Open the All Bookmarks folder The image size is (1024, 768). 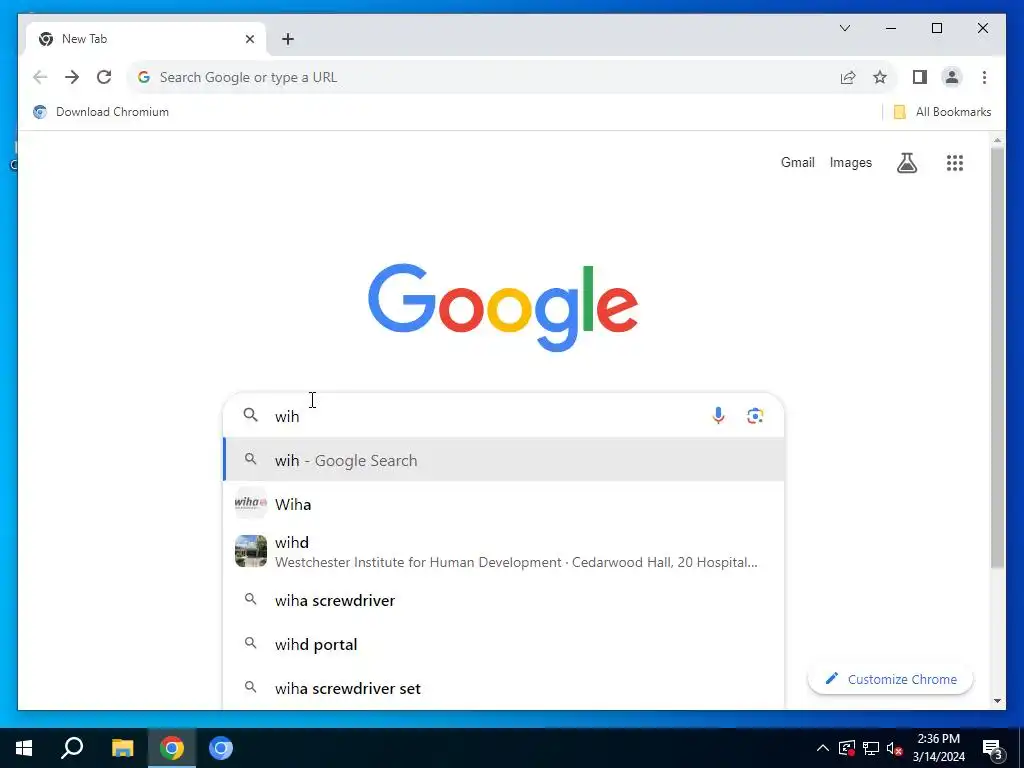click(x=942, y=112)
